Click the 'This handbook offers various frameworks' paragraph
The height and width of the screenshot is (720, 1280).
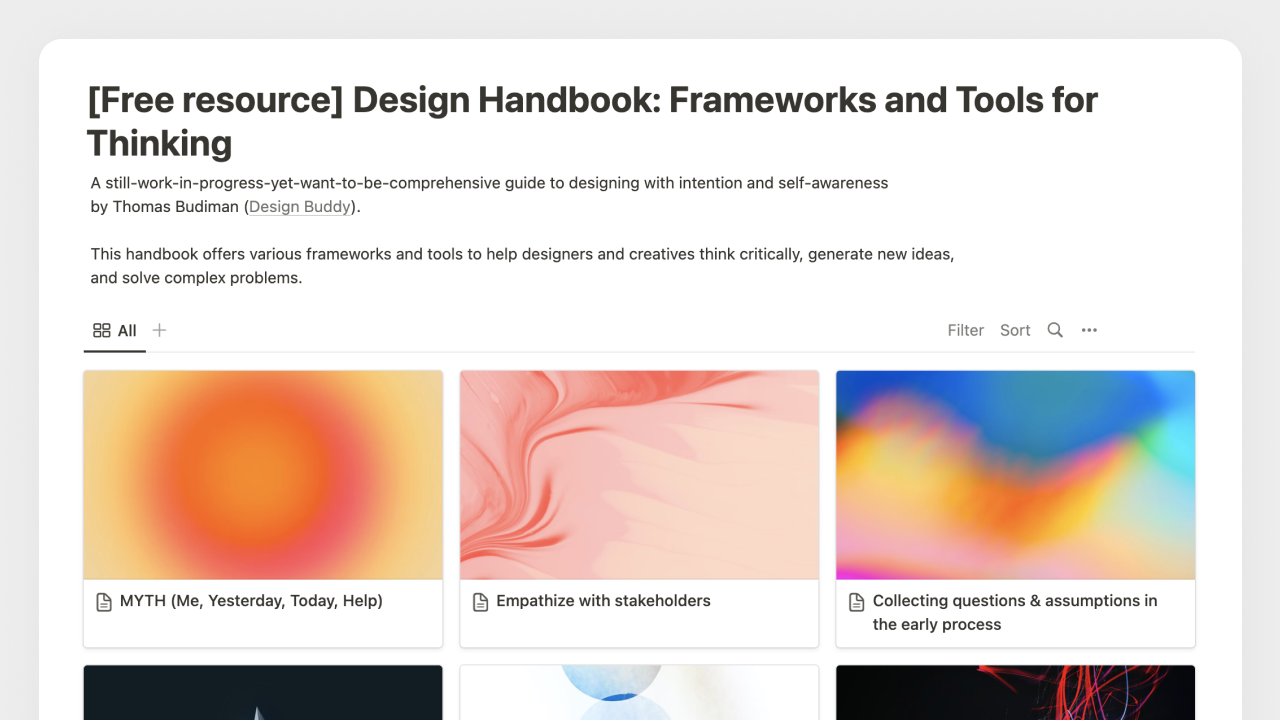pyautogui.click(x=522, y=266)
